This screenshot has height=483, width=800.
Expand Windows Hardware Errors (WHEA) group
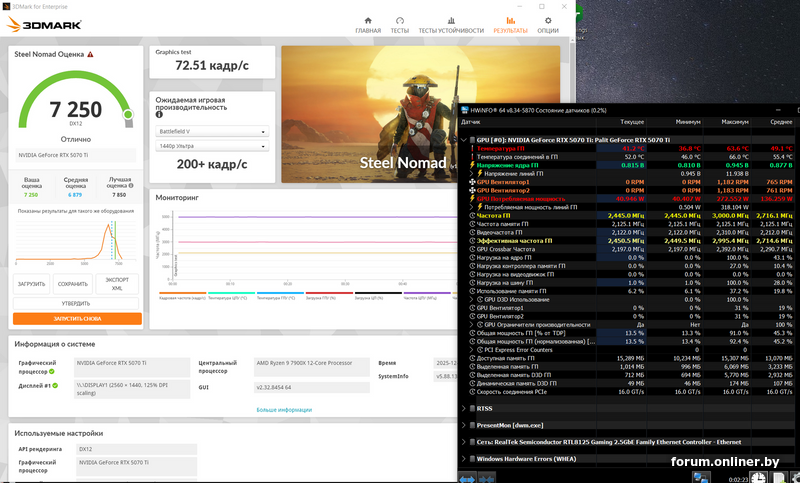click(465, 458)
